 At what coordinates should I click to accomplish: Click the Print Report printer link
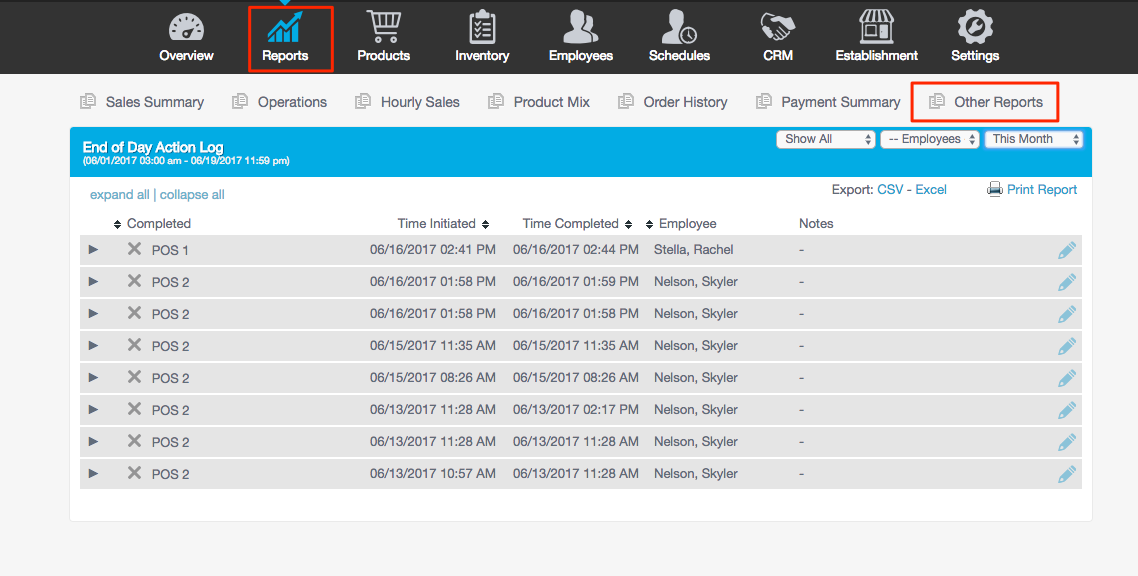pyautogui.click(x=1032, y=190)
